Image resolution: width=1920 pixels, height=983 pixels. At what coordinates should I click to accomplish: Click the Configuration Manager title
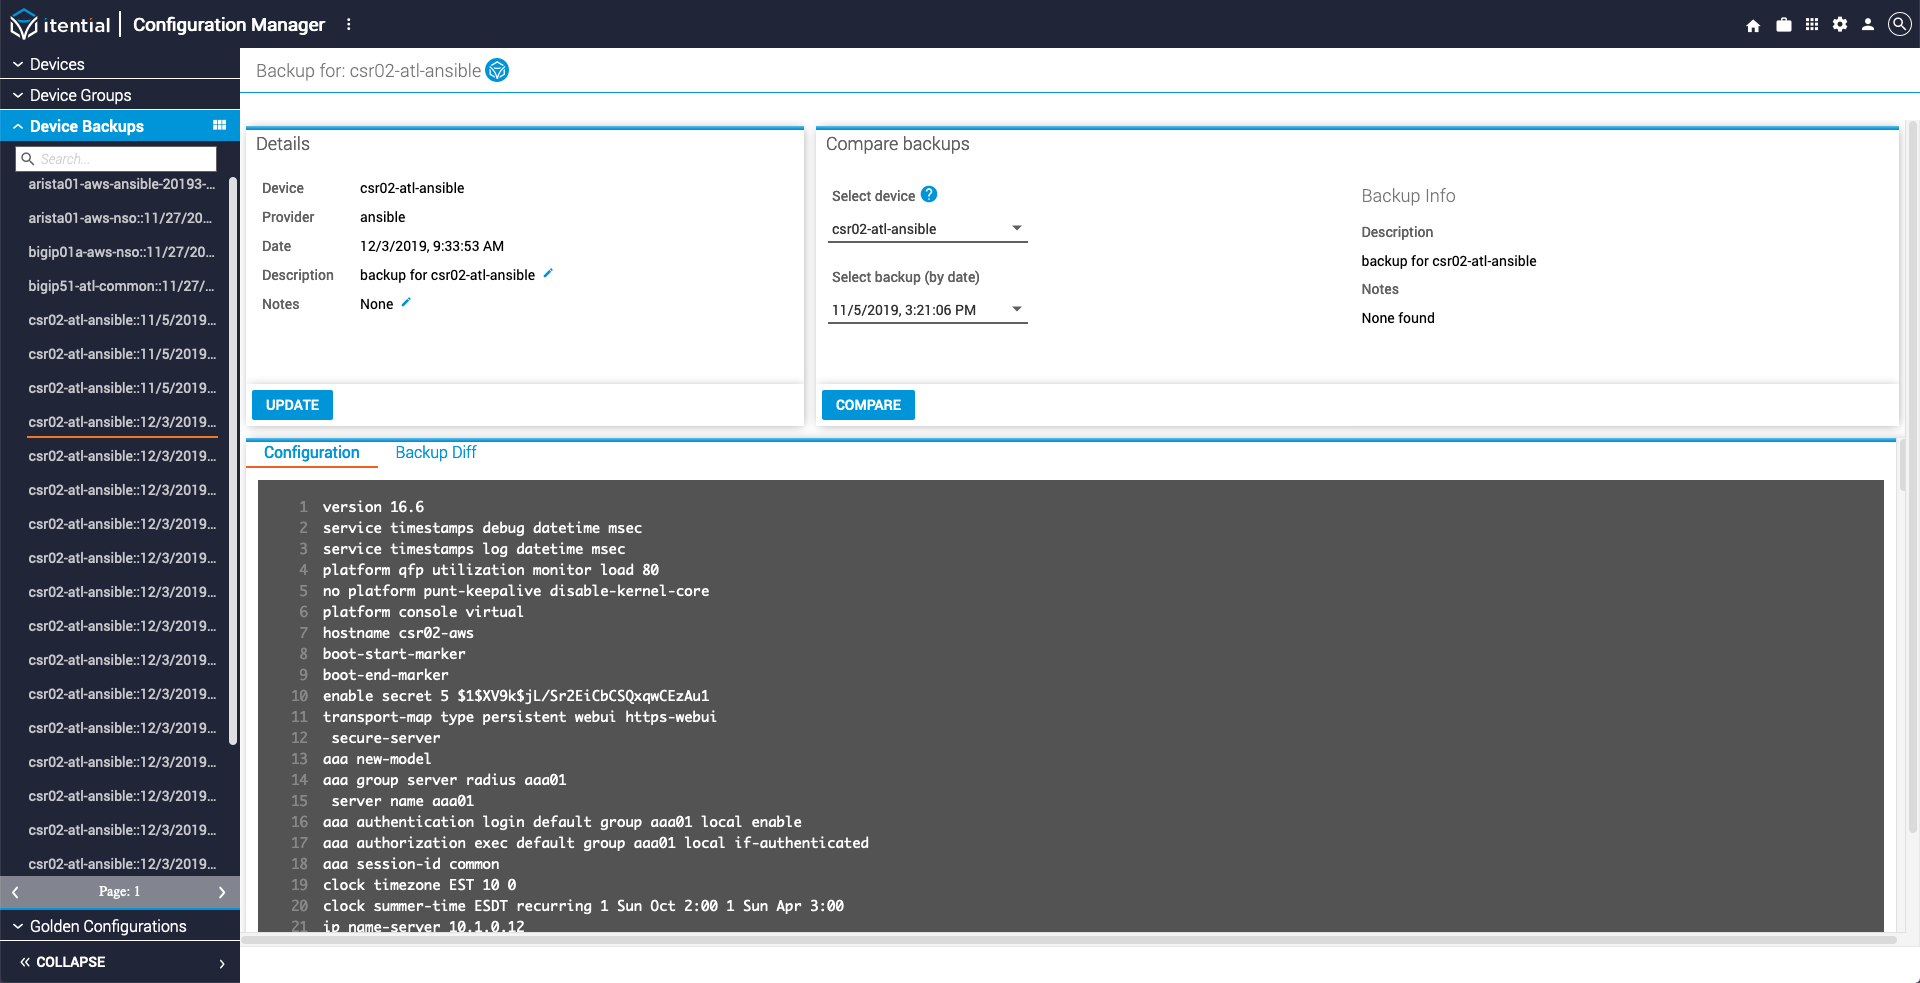[x=229, y=24]
